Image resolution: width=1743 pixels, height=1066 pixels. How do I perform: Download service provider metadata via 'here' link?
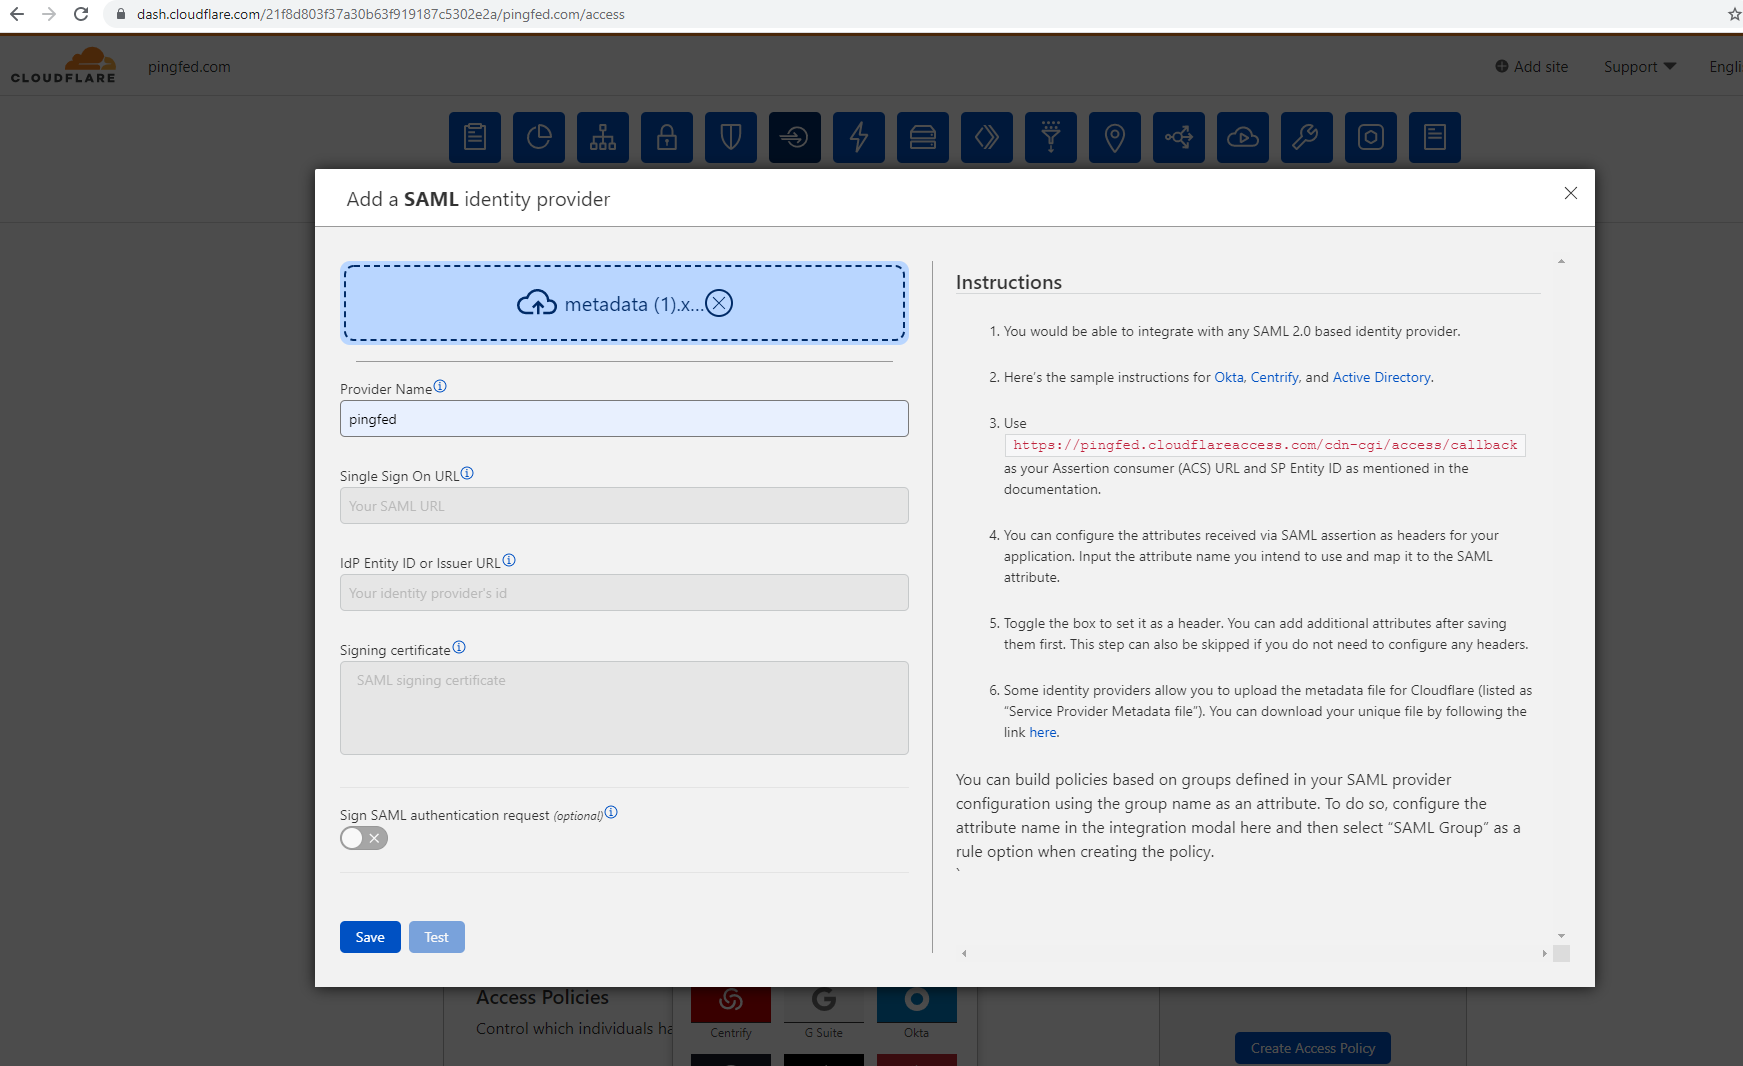1042,733
